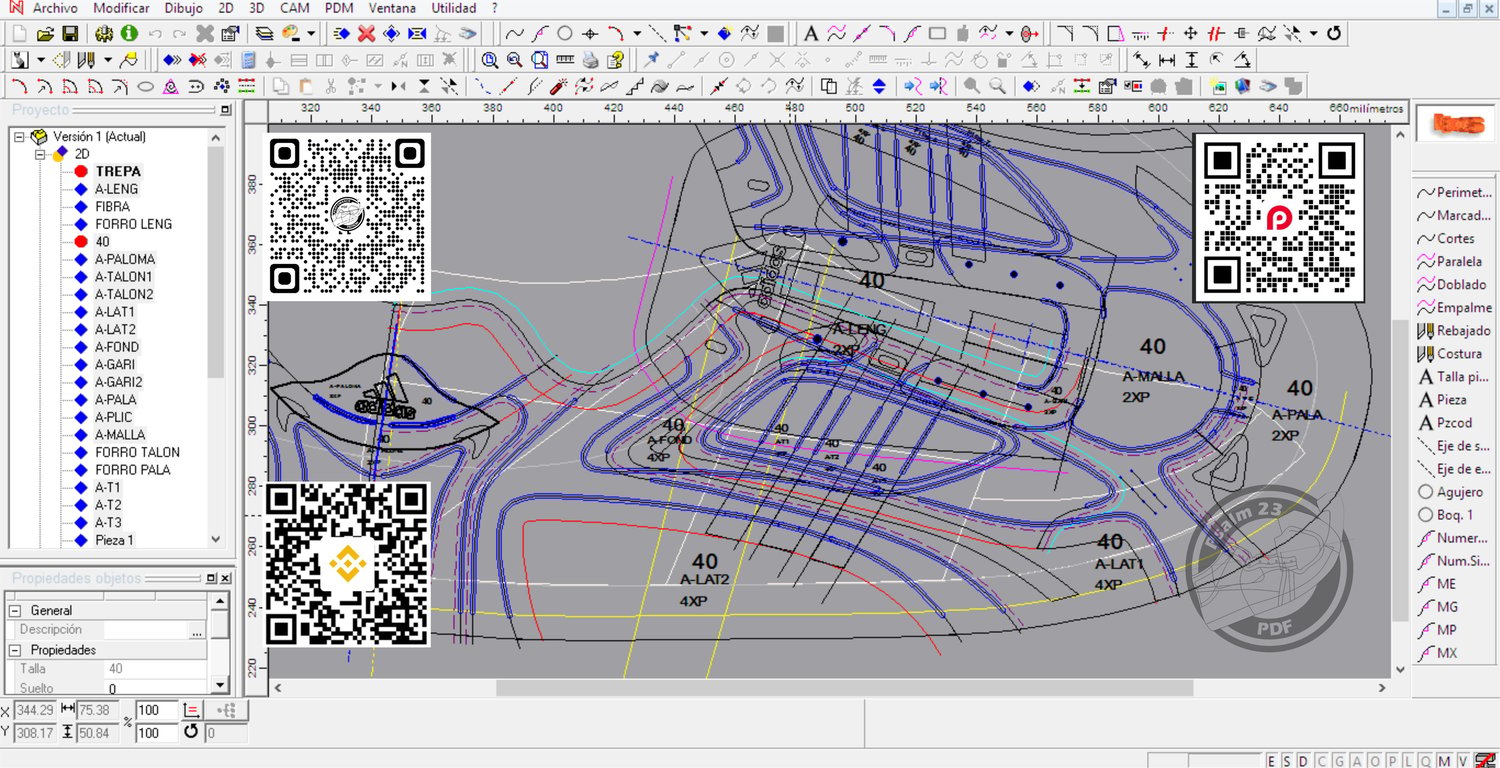The width and height of the screenshot is (1500, 768).
Task: Open the Modificar menu
Action: point(121,8)
